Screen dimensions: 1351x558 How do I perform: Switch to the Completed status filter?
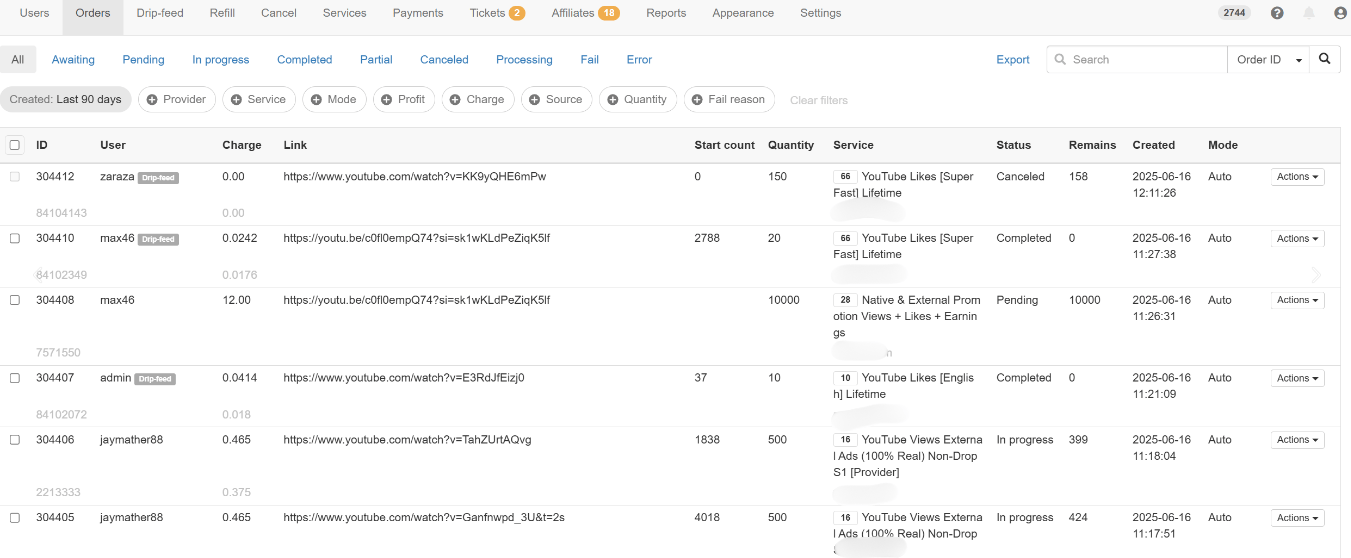304,60
